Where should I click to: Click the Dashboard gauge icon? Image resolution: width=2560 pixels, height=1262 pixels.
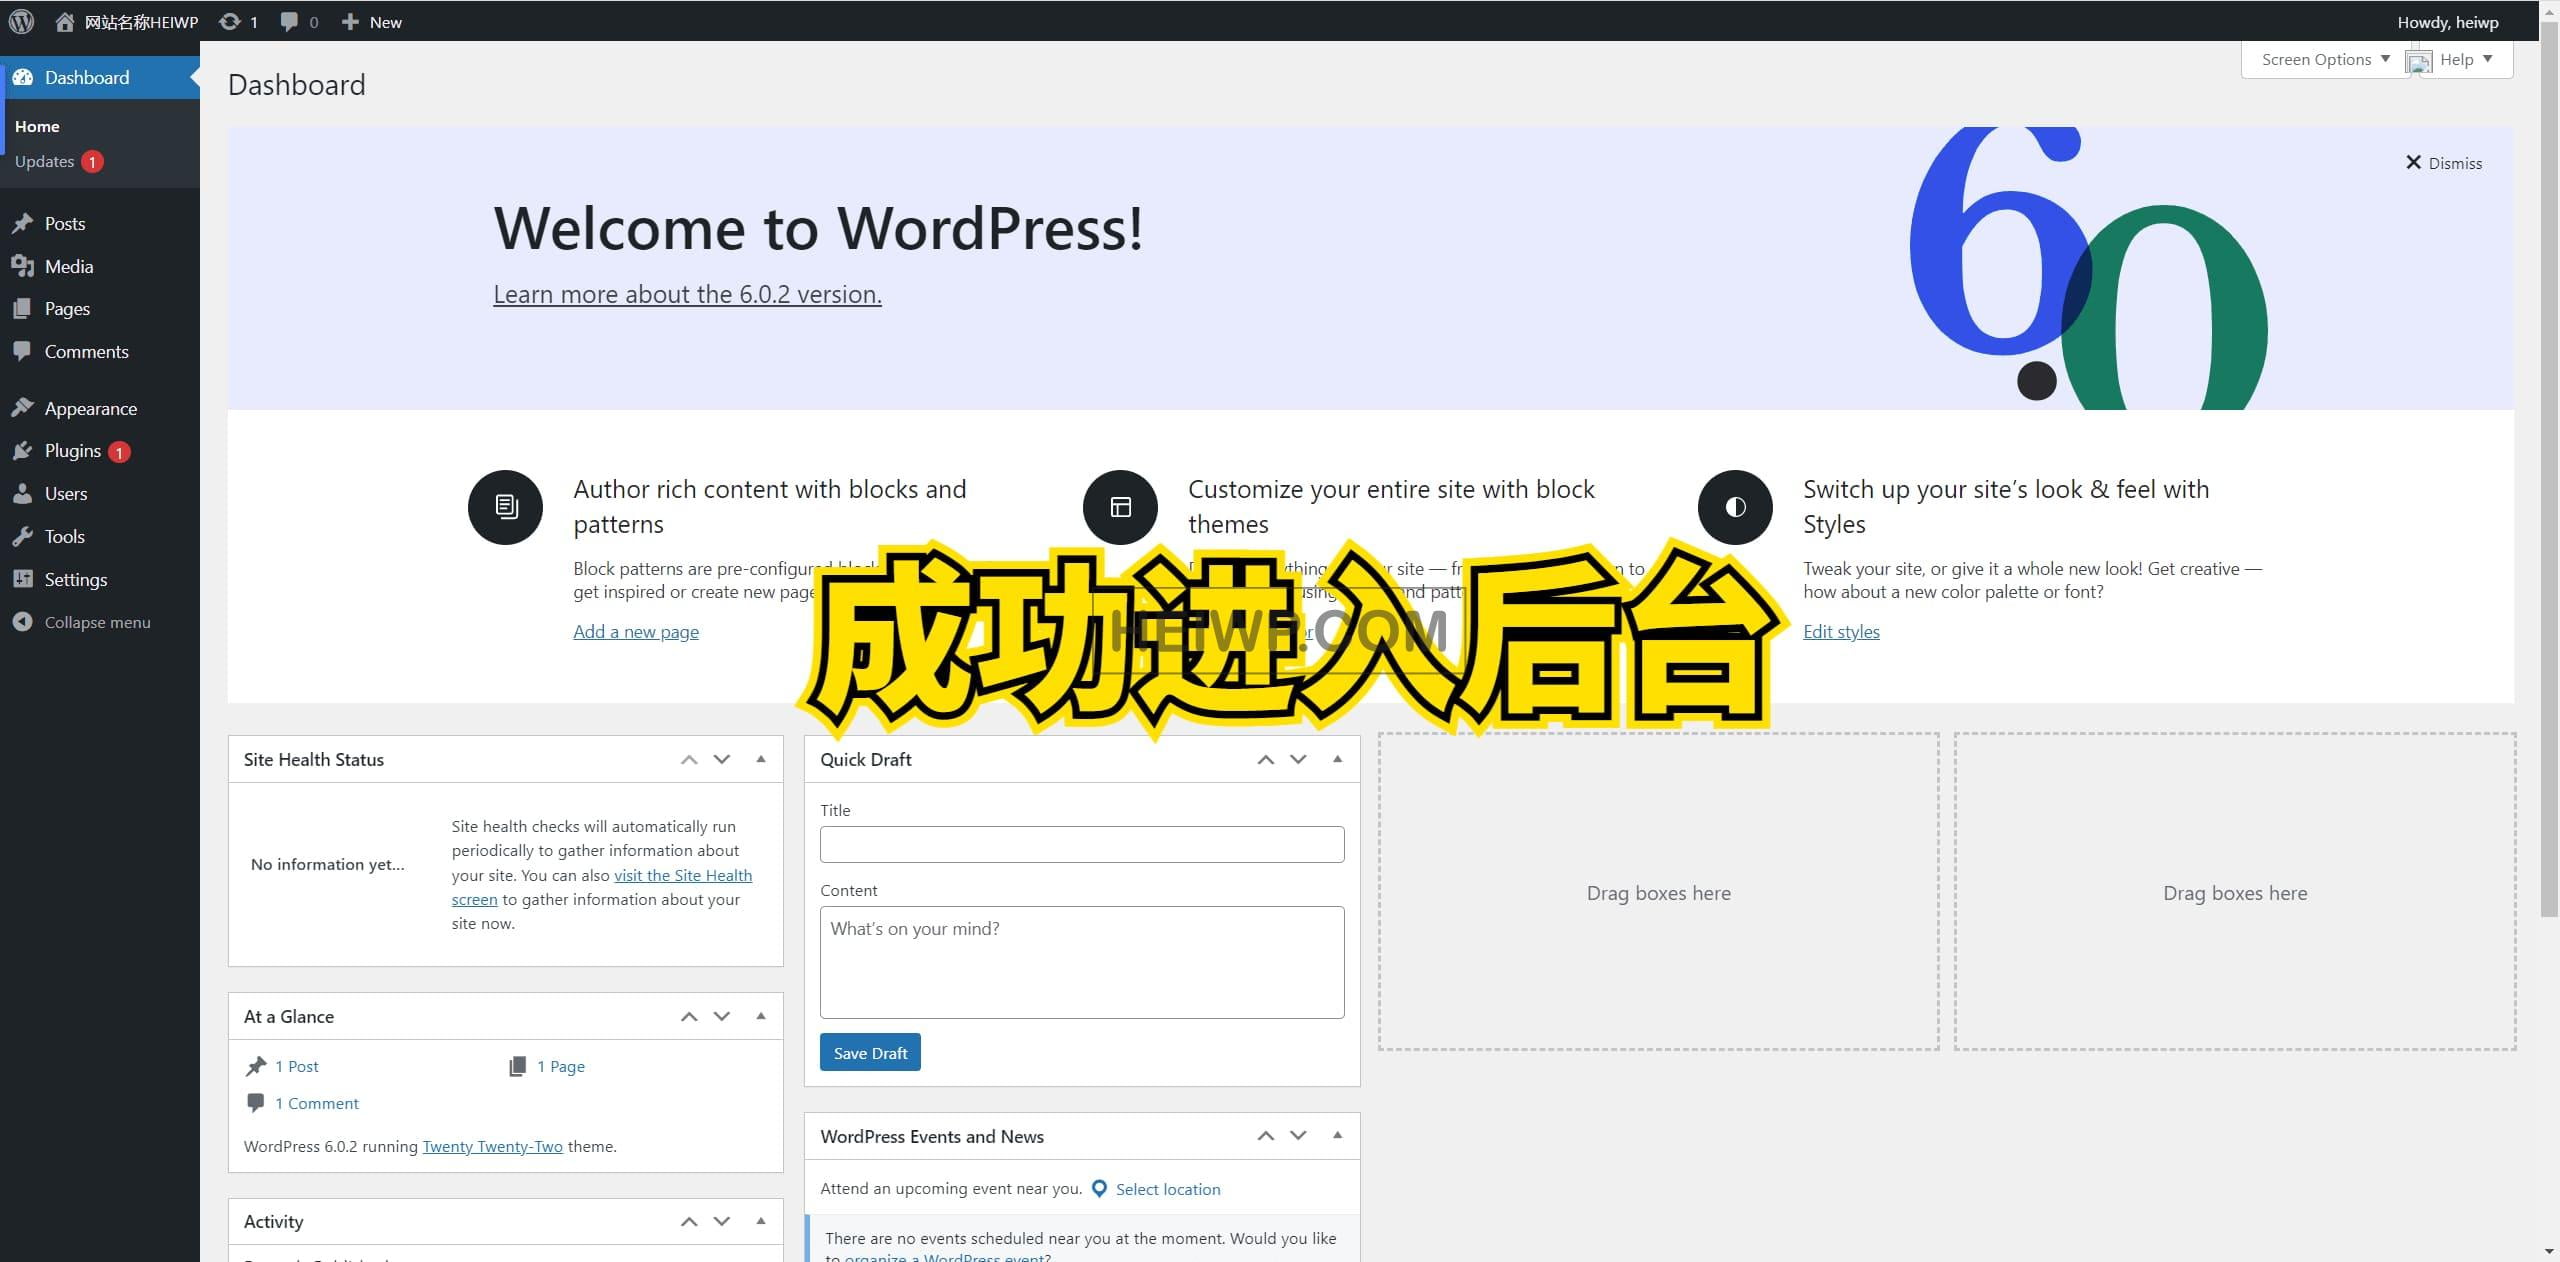point(23,77)
